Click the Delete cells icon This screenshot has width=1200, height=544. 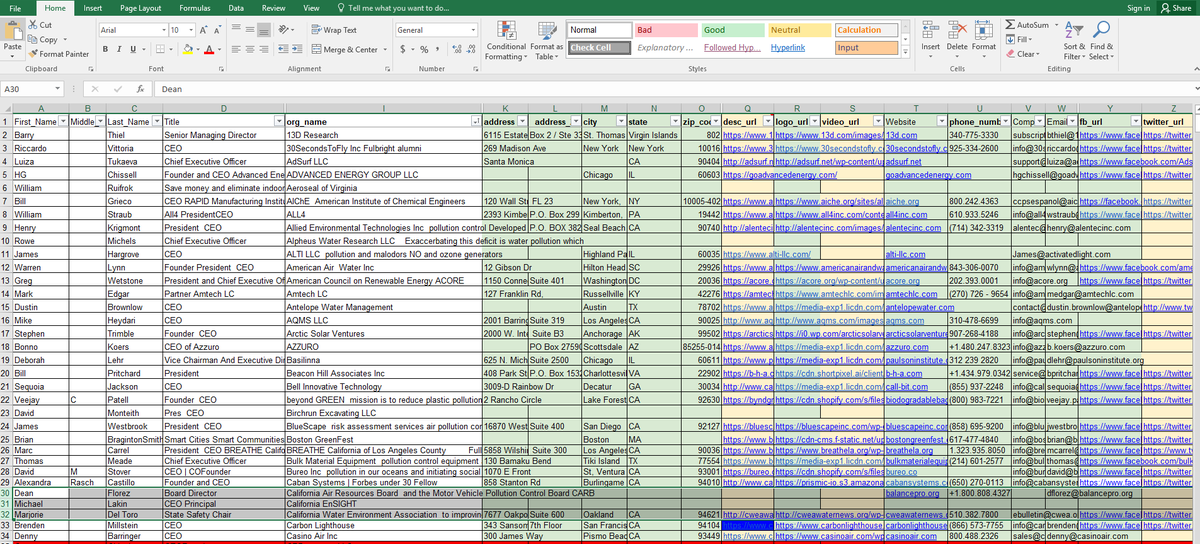click(x=956, y=28)
